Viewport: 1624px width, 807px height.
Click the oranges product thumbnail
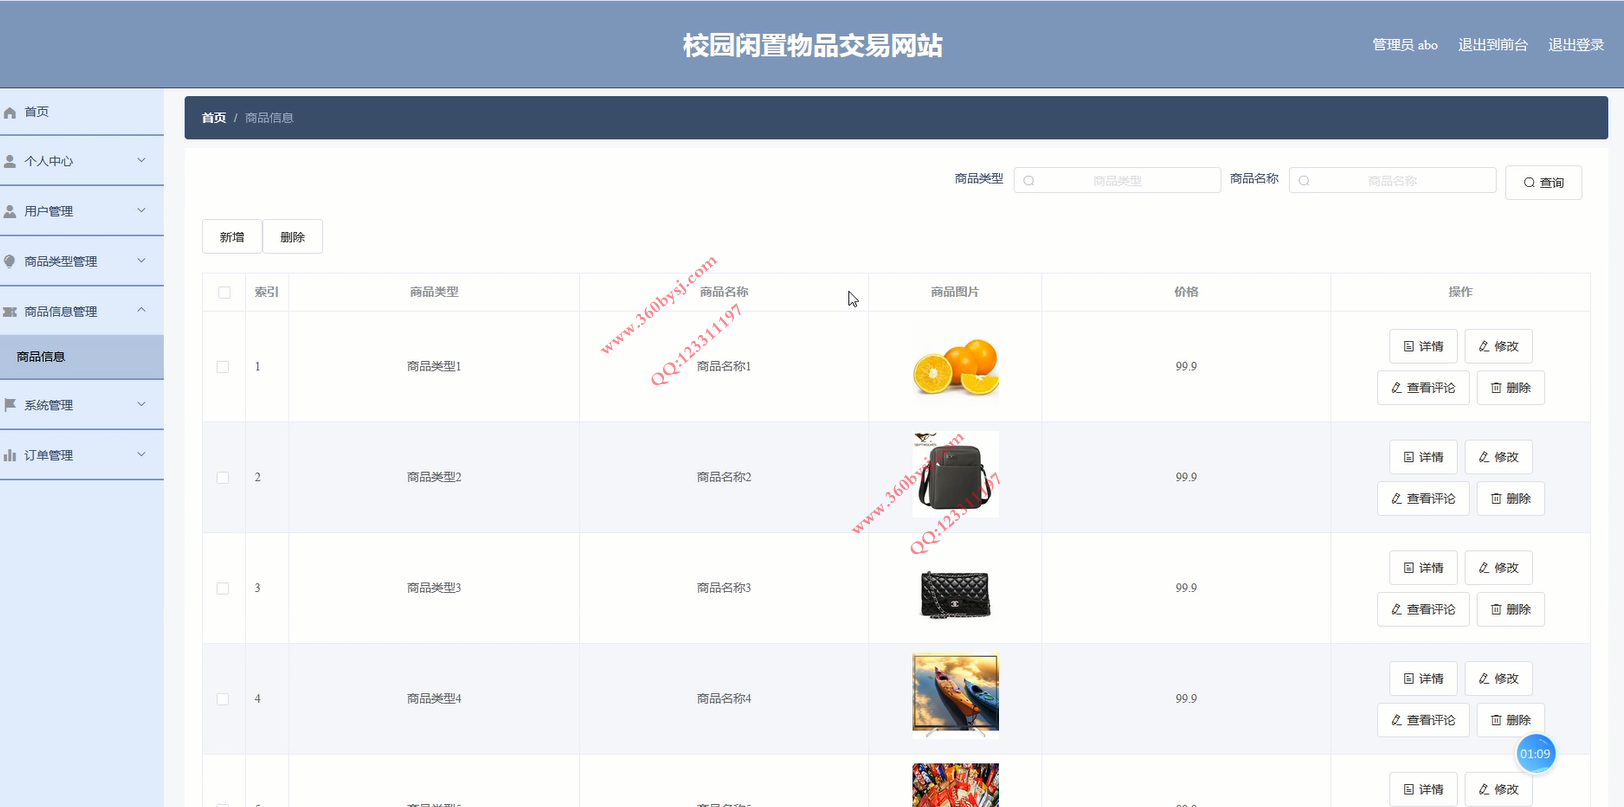point(955,367)
